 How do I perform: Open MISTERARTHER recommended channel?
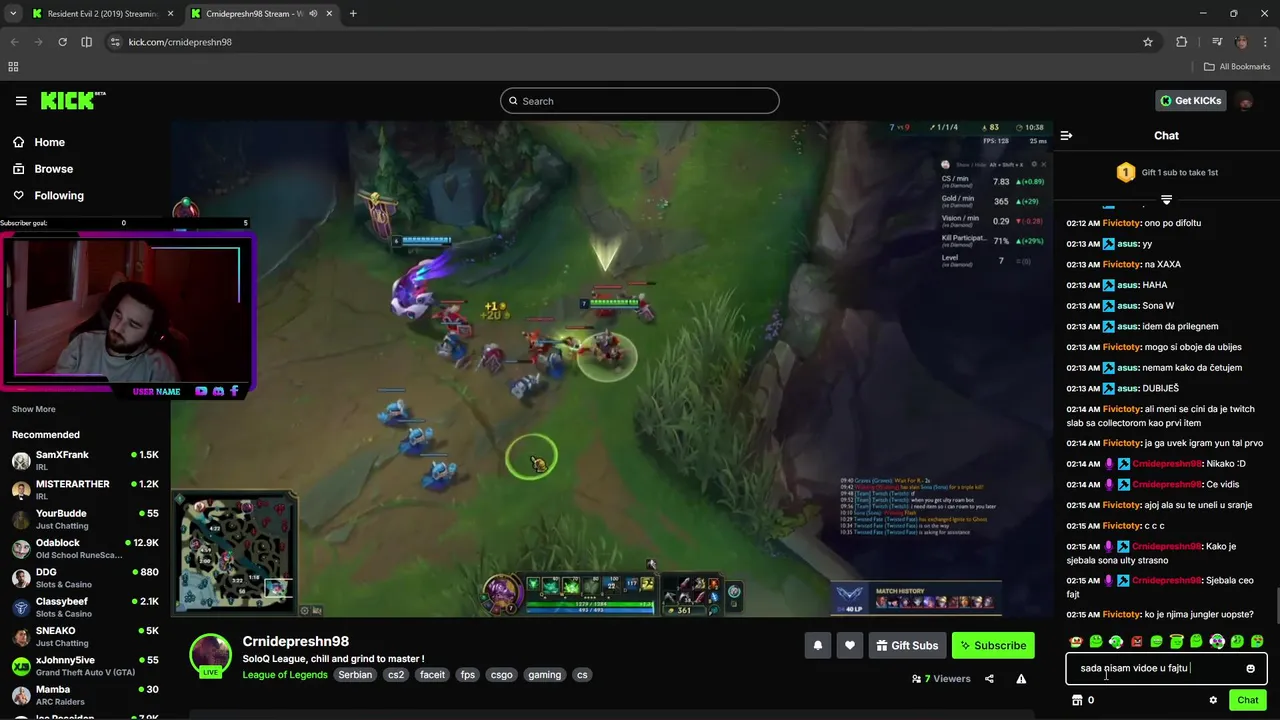tap(85, 490)
